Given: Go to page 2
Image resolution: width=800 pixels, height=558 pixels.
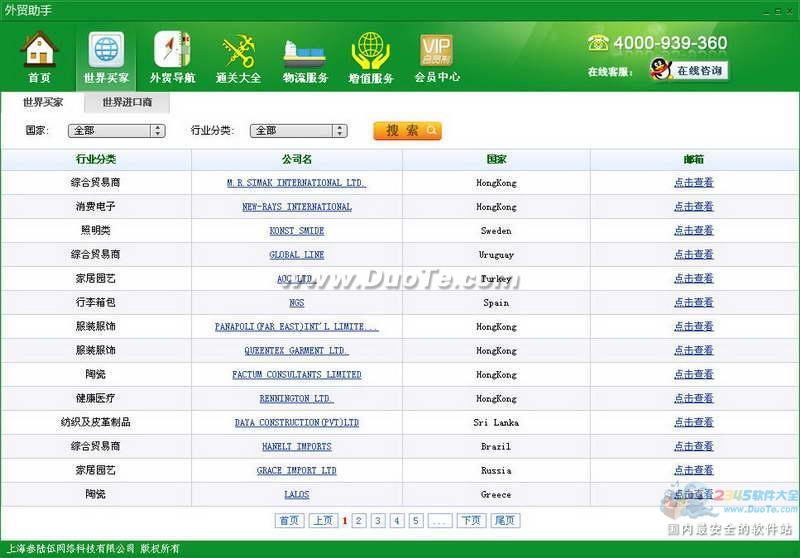Looking at the screenshot, I should tap(359, 520).
